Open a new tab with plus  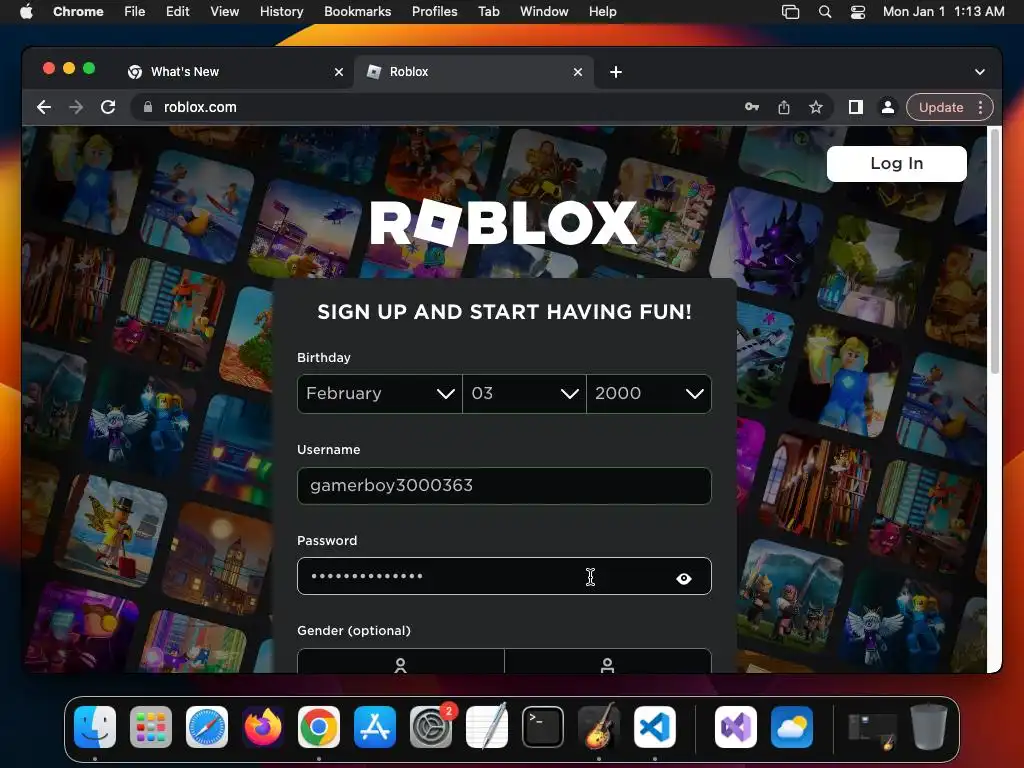[x=616, y=72]
